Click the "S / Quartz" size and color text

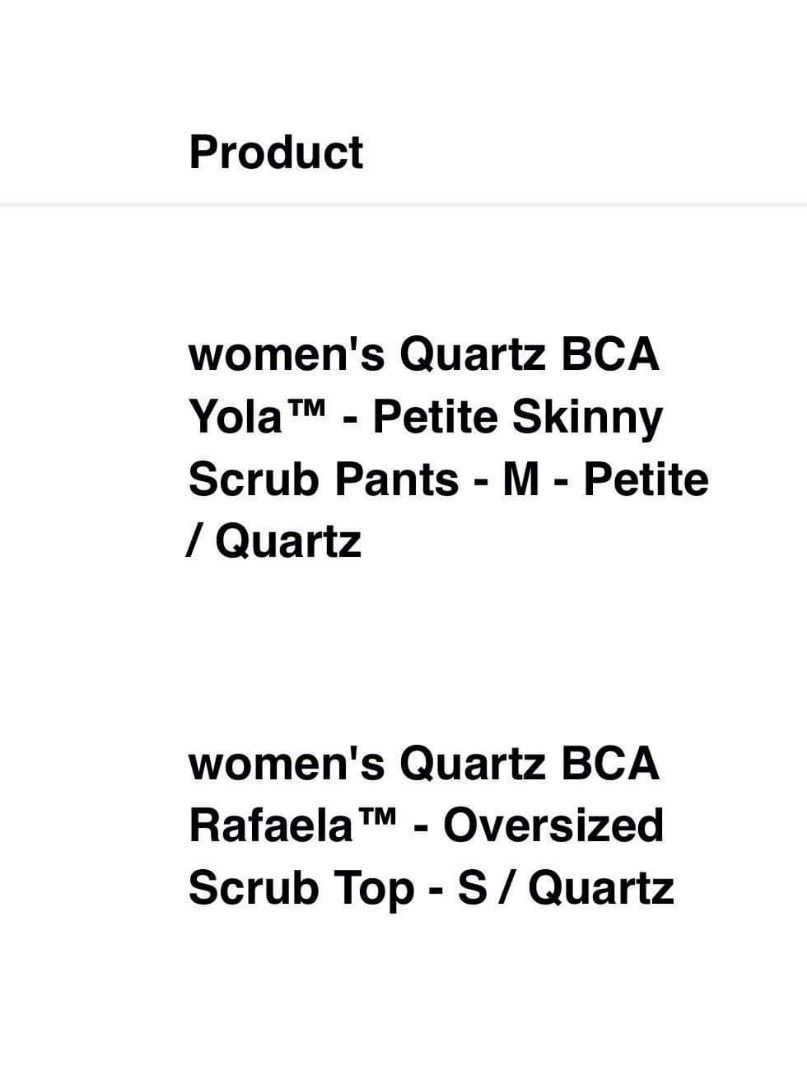[x=565, y=889]
